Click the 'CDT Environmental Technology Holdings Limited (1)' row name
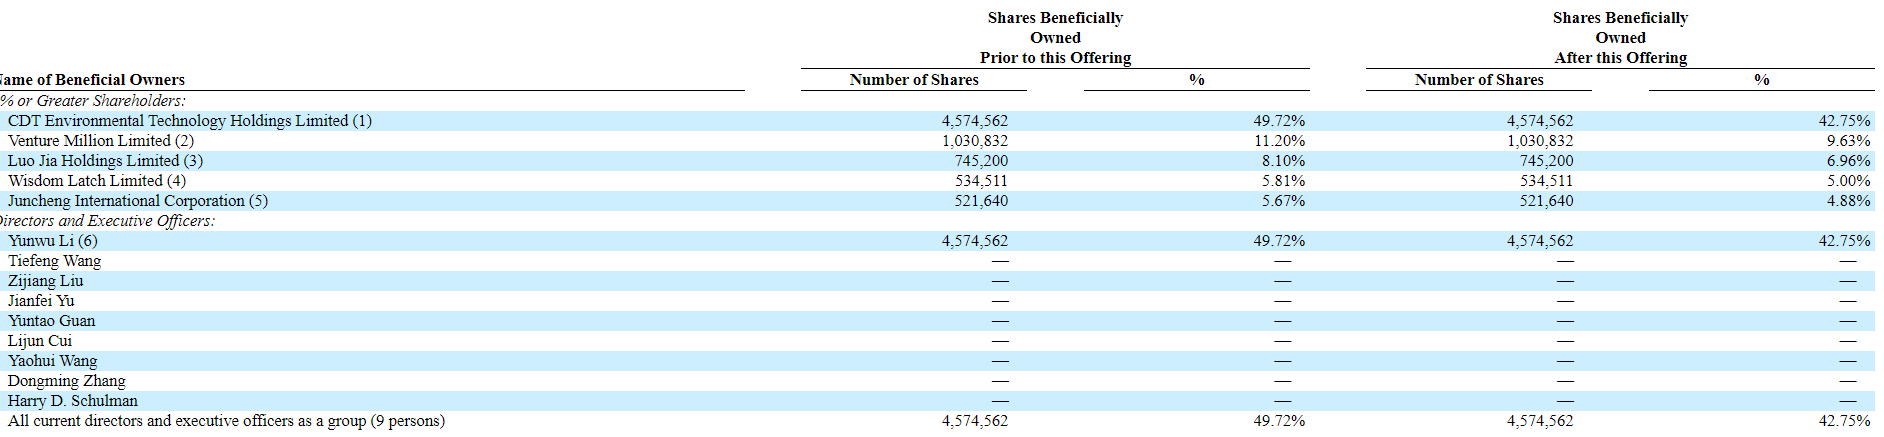The width and height of the screenshot is (1884, 437). [x=190, y=121]
